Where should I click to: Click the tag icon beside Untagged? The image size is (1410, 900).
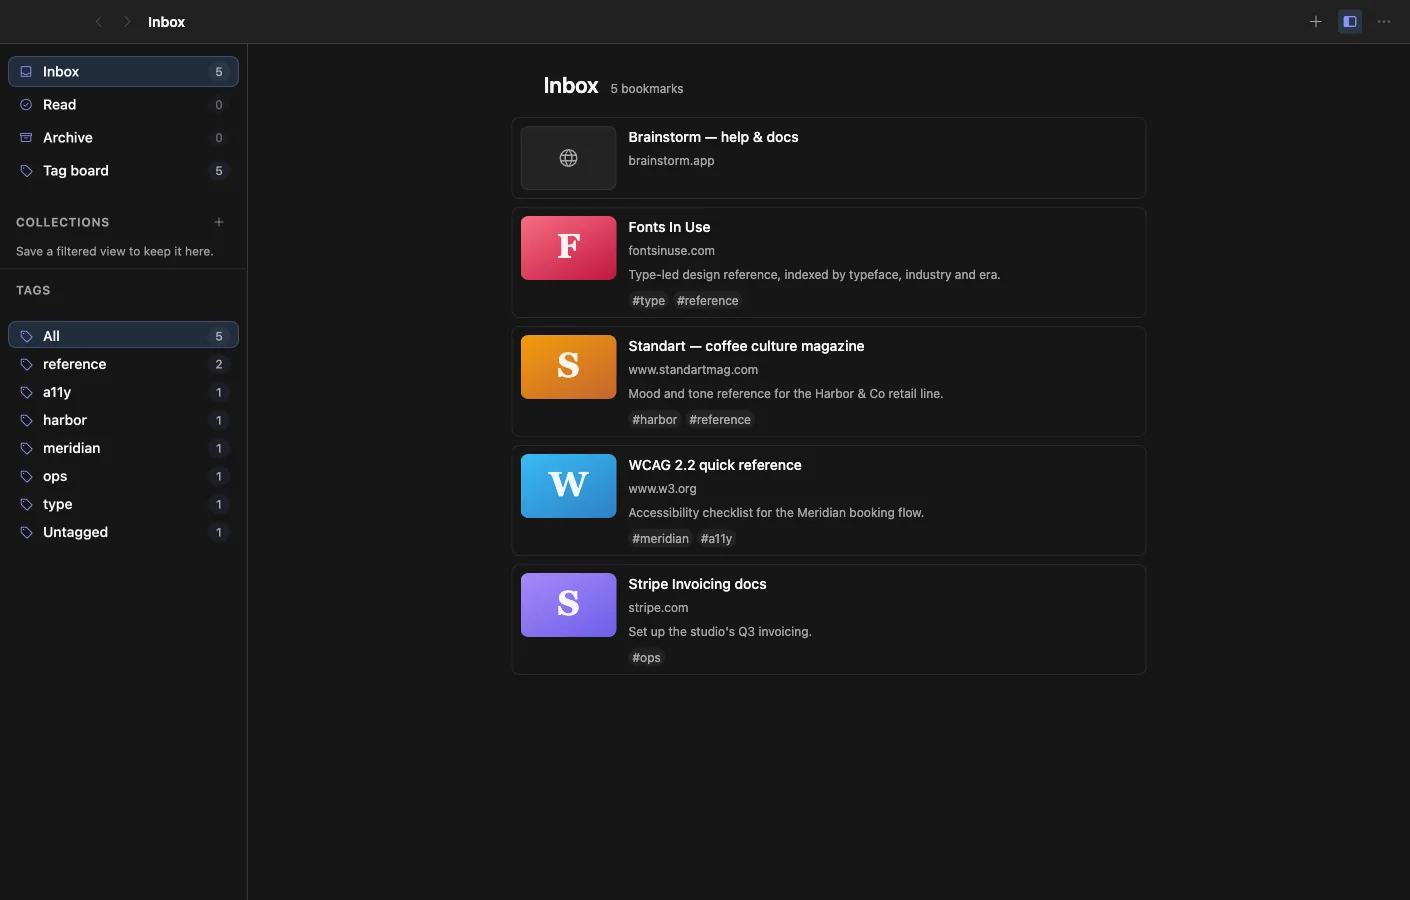pyautogui.click(x=26, y=533)
